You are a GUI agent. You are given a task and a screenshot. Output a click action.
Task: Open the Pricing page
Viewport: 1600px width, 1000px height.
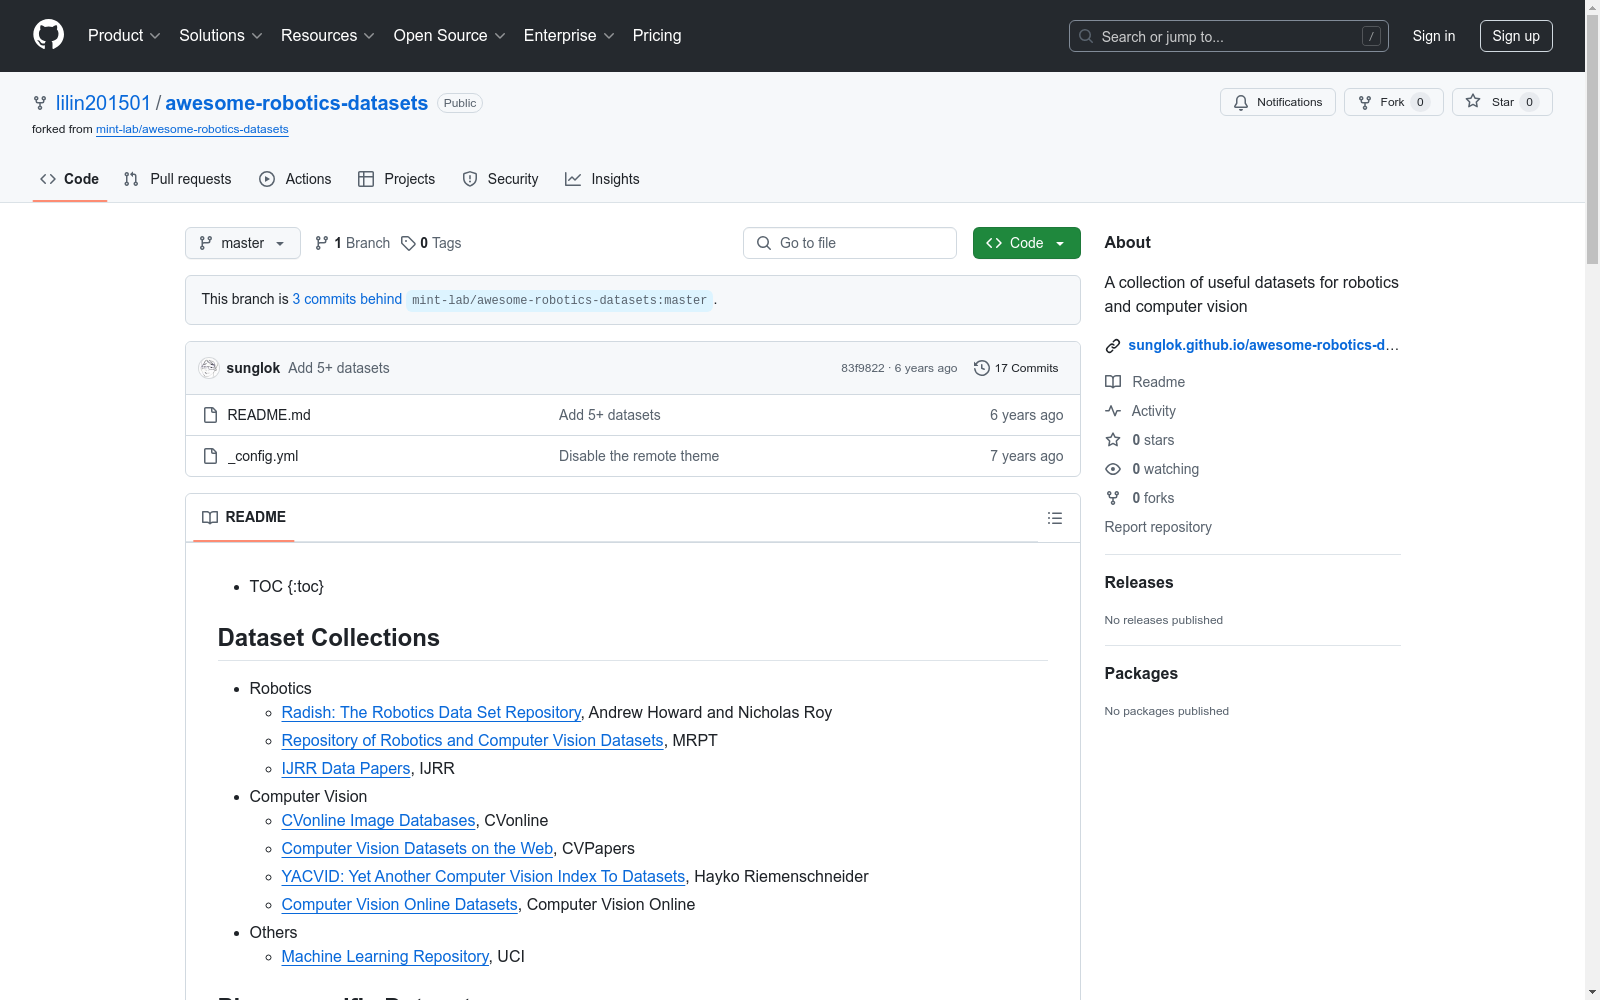tap(657, 36)
